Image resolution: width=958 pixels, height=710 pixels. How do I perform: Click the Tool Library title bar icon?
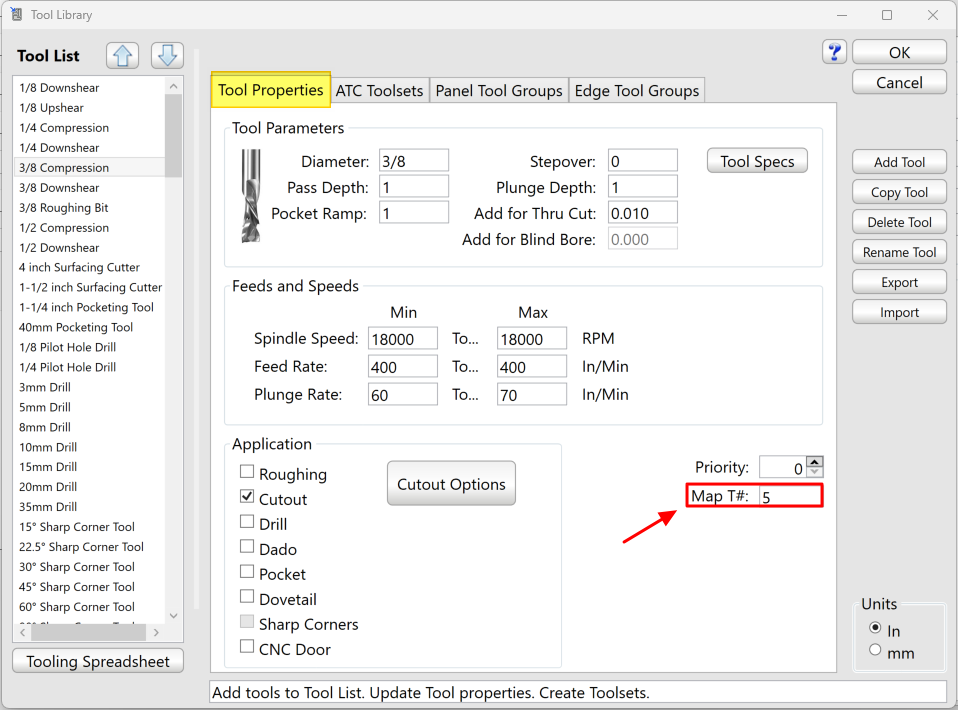pos(17,15)
